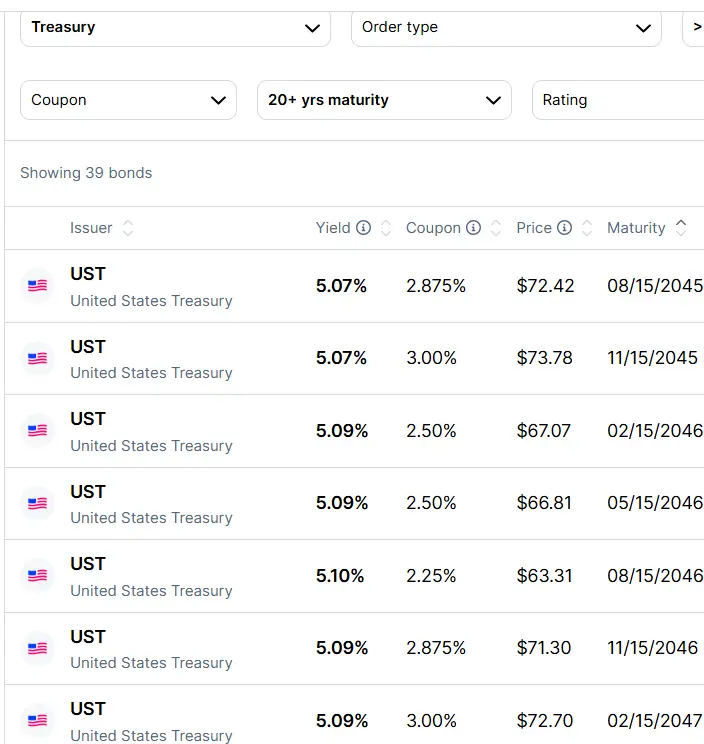Click the Price info icon
The image size is (704, 744).
pos(564,228)
